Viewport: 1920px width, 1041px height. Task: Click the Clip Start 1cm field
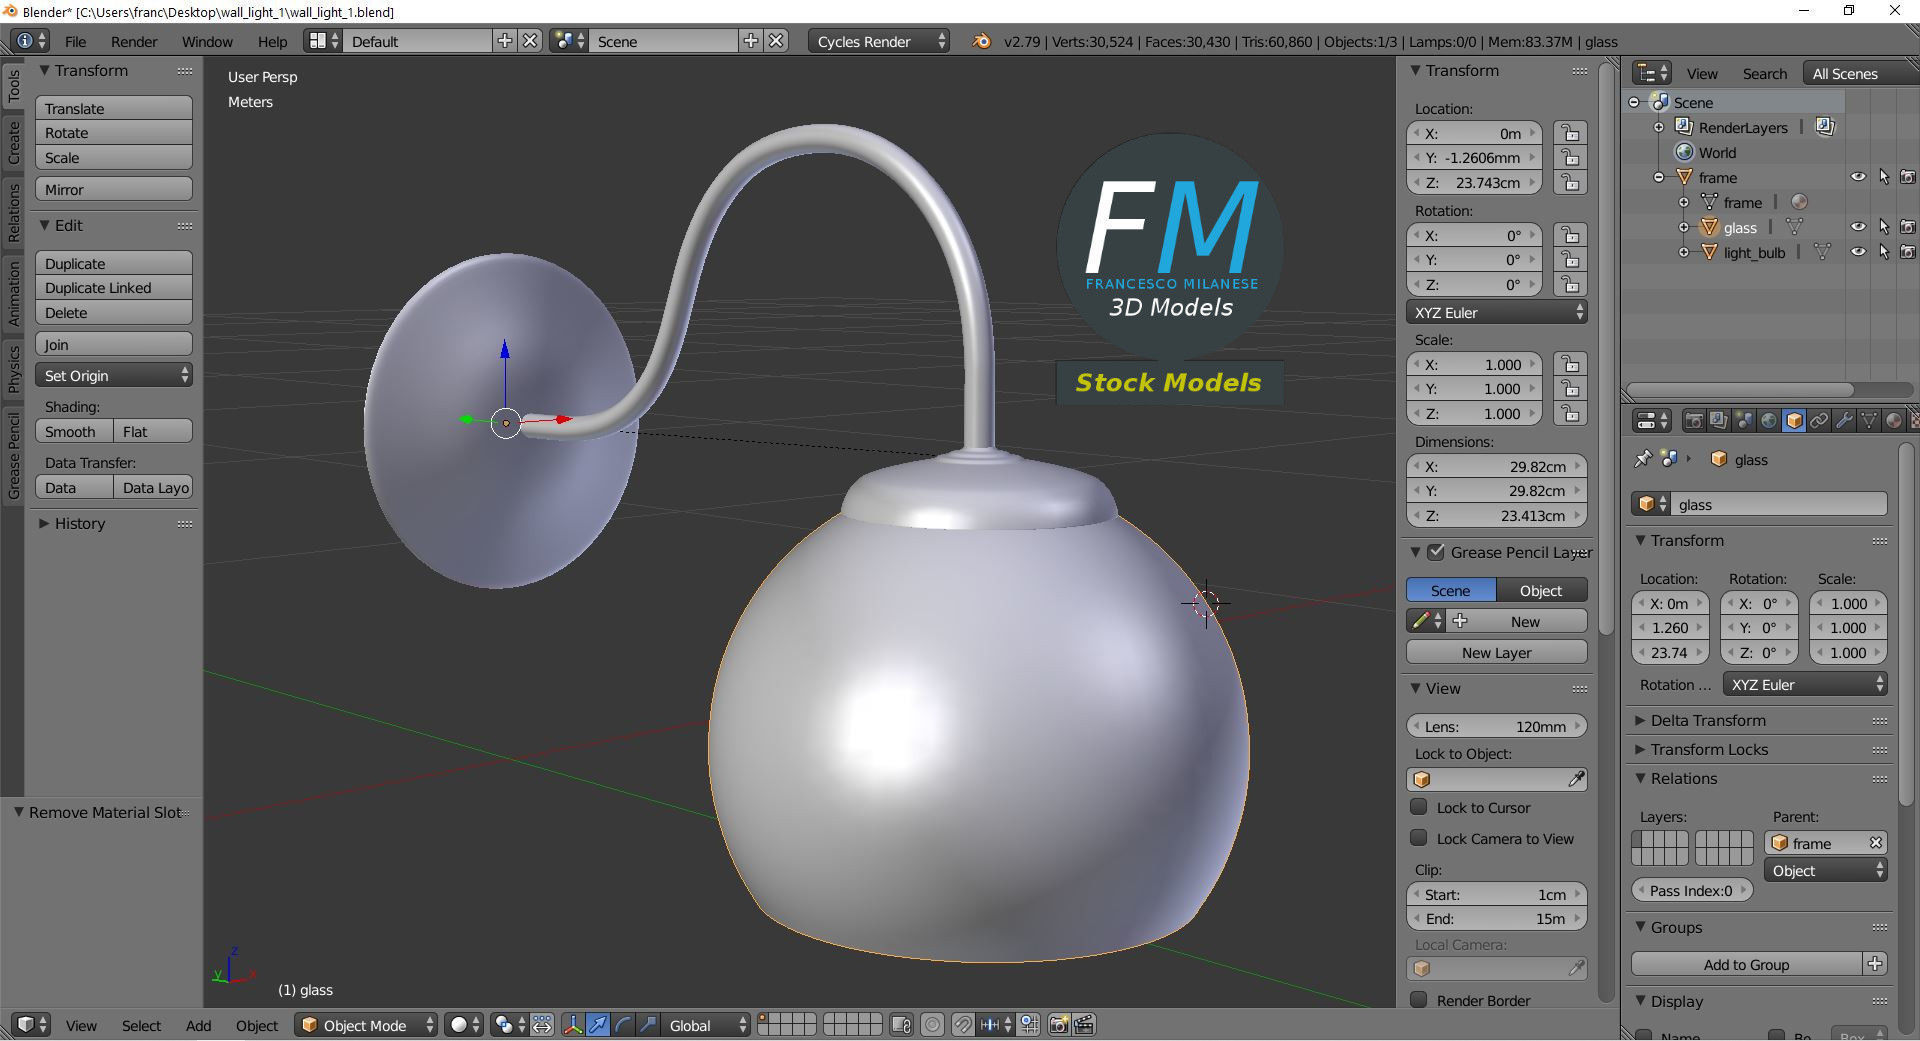point(1497,894)
